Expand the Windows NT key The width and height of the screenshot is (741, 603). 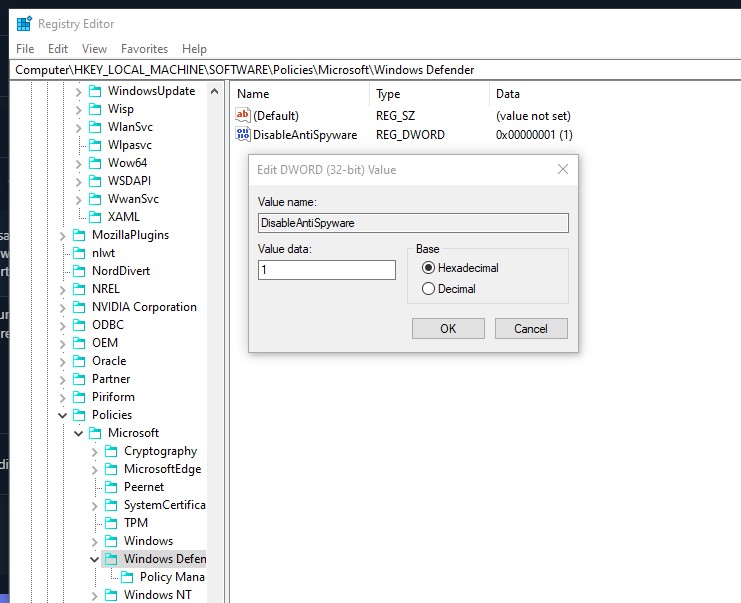click(95, 595)
